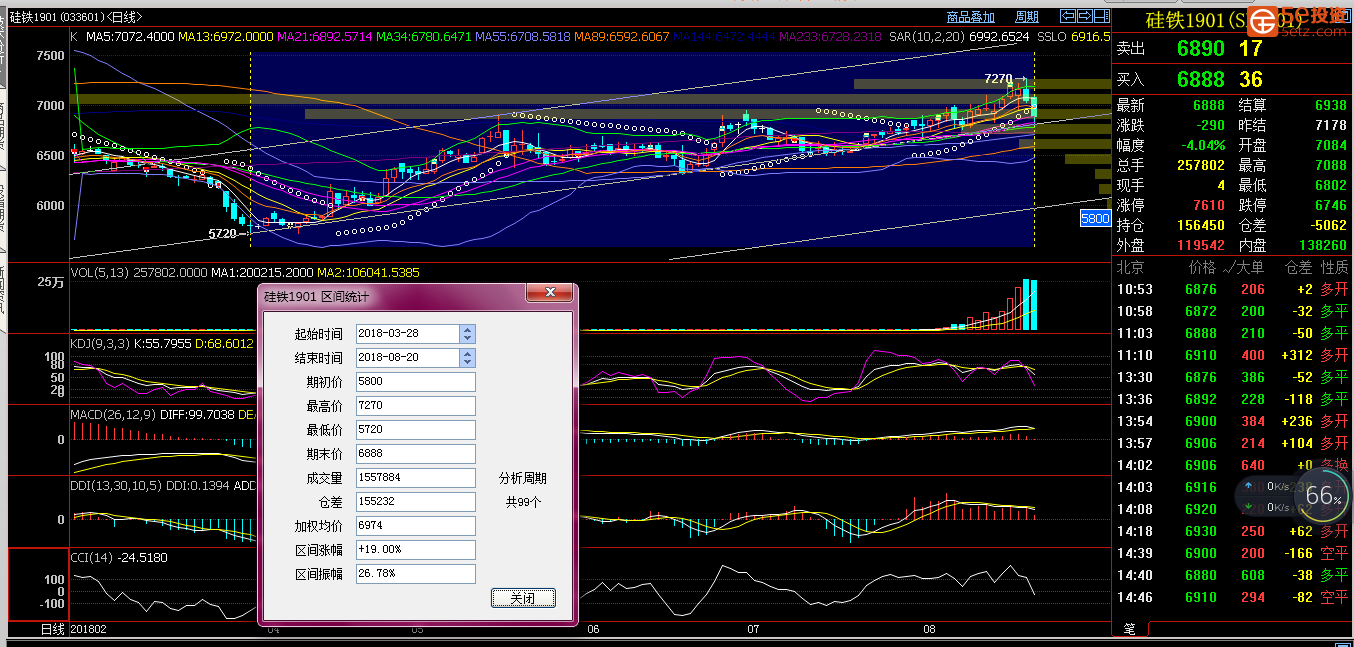Click the 期初价 field showing 5800

(416, 382)
